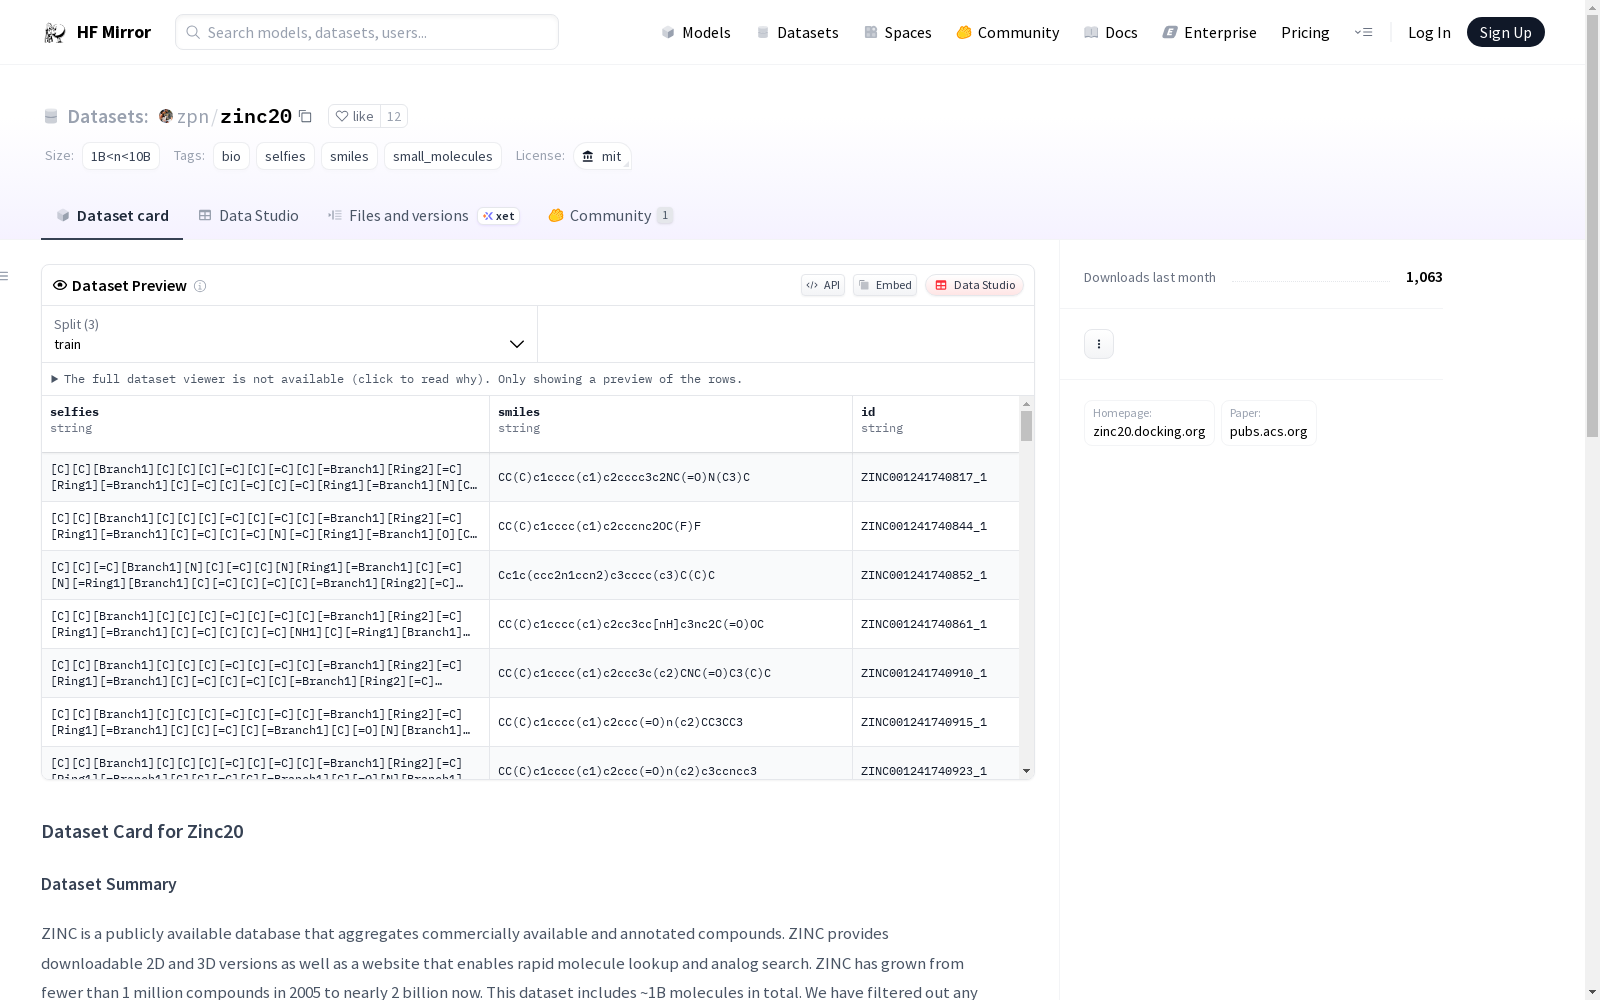Viewport: 1600px width, 1000px height.
Task: Switch to the Files and versions tab
Action: tap(408, 216)
